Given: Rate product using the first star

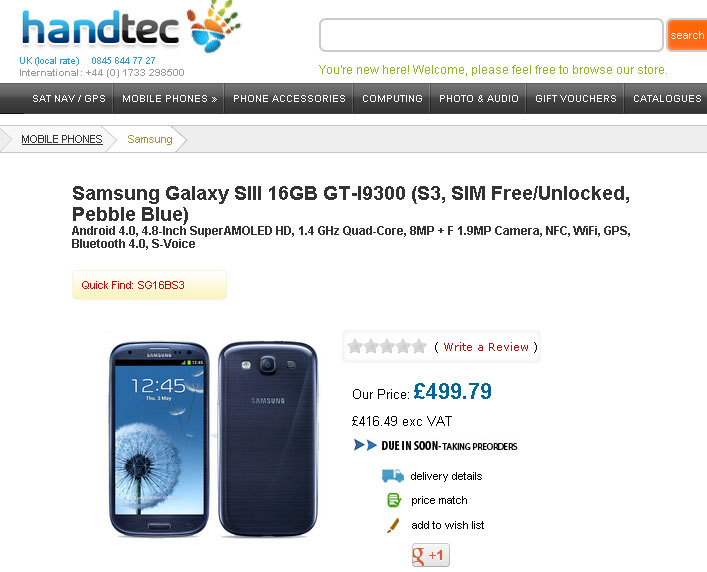Looking at the screenshot, I should pos(355,346).
